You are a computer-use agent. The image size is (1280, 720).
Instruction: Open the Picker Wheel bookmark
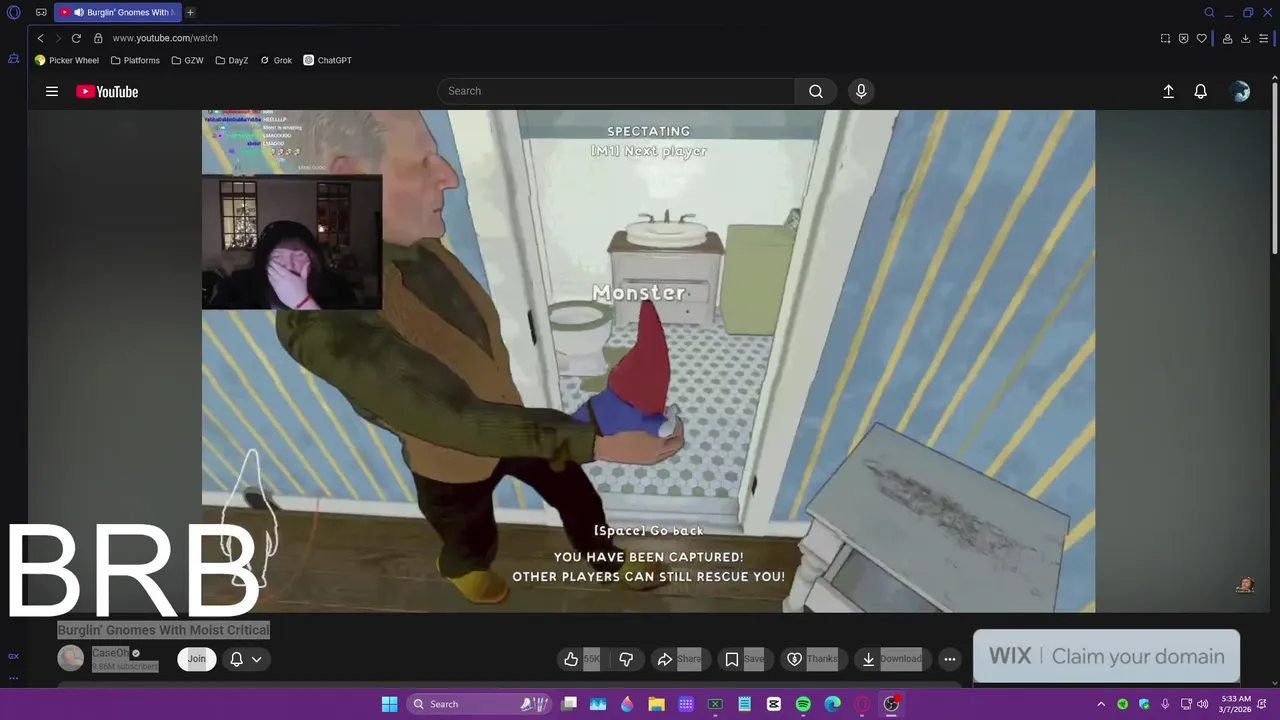tap(67, 60)
